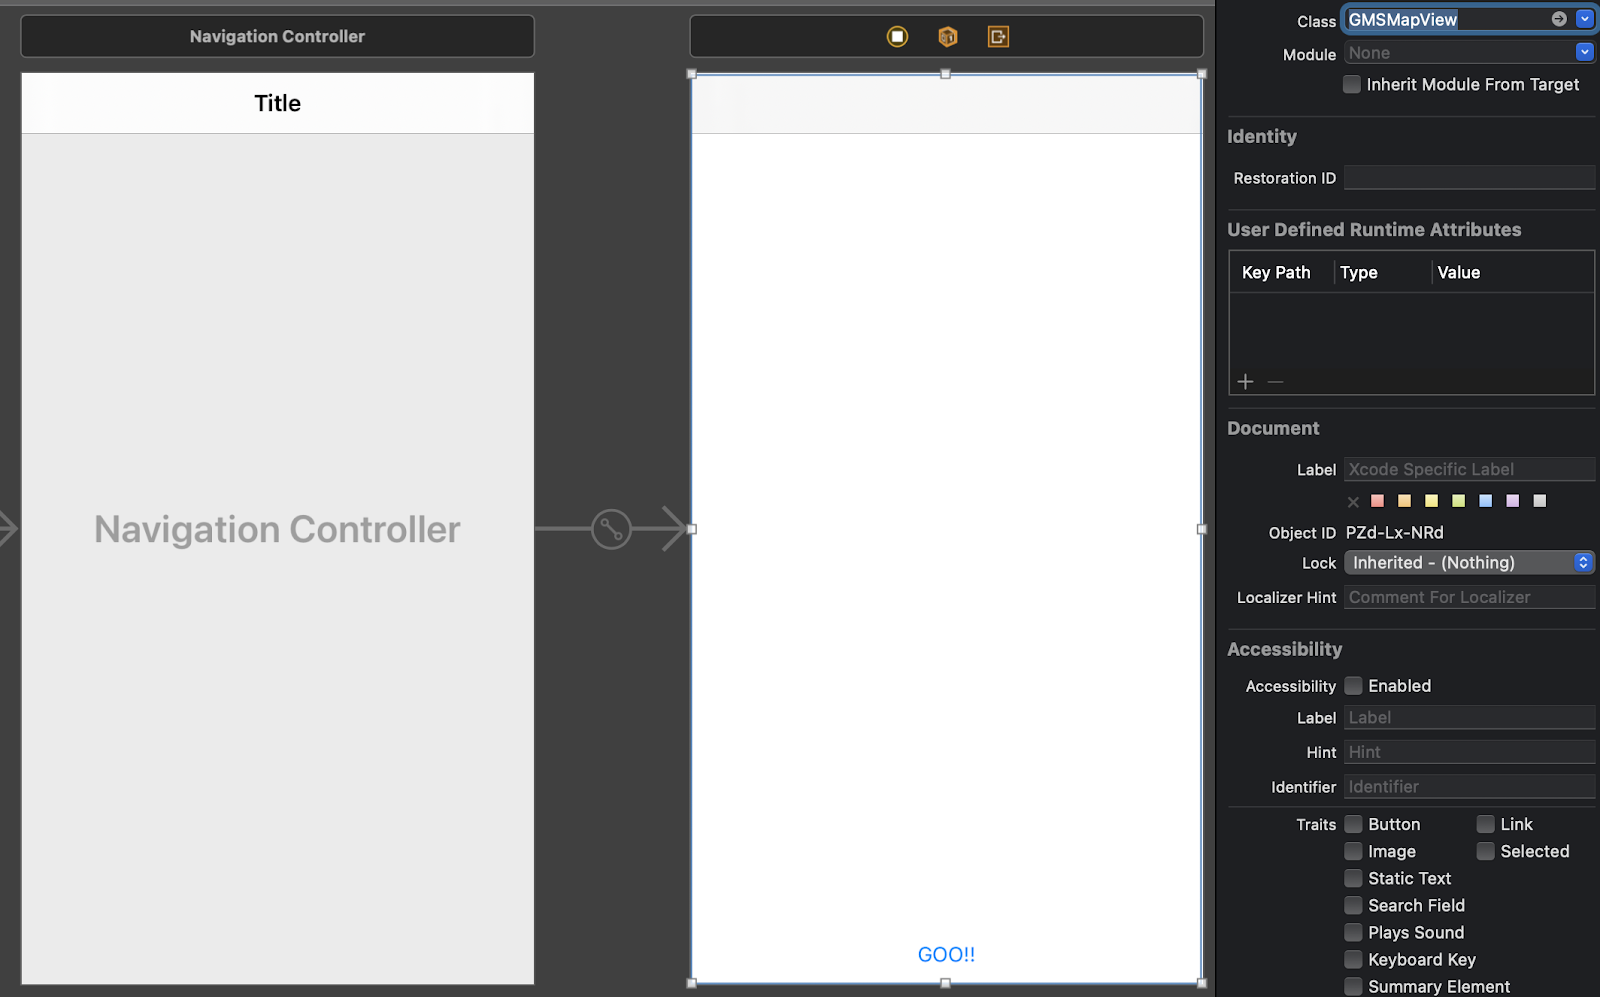The height and width of the screenshot is (997, 1600).
Task: Click the top-center resize handle of view
Action: [945, 74]
